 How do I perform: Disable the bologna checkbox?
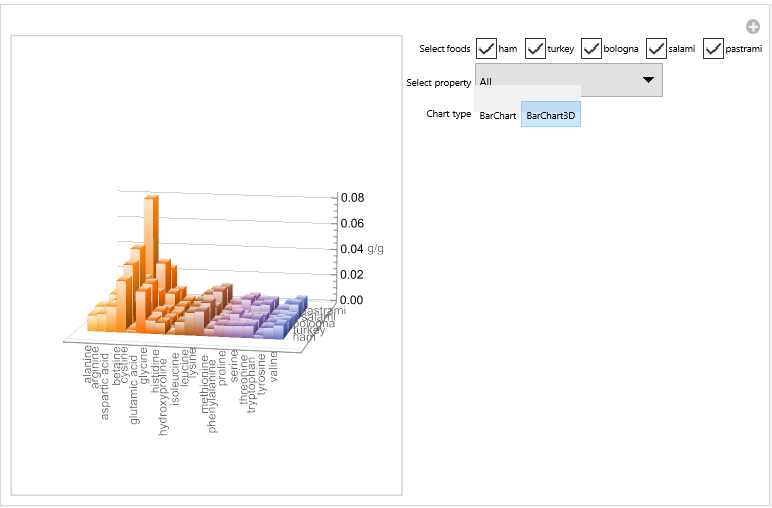[591, 49]
